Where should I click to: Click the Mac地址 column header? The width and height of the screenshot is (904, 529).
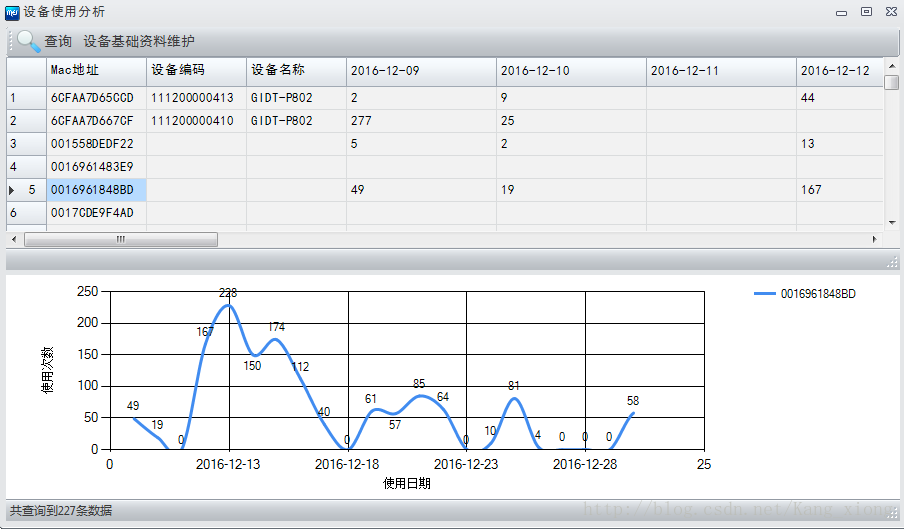click(x=96, y=71)
